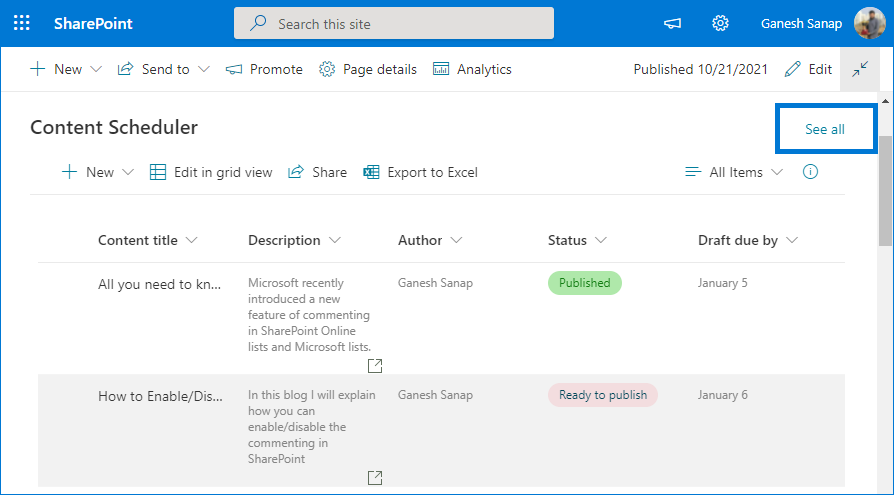Click the vertical scrollbar up arrow
Image resolution: width=894 pixels, height=495 pixels.
click(x=885, y=102)
